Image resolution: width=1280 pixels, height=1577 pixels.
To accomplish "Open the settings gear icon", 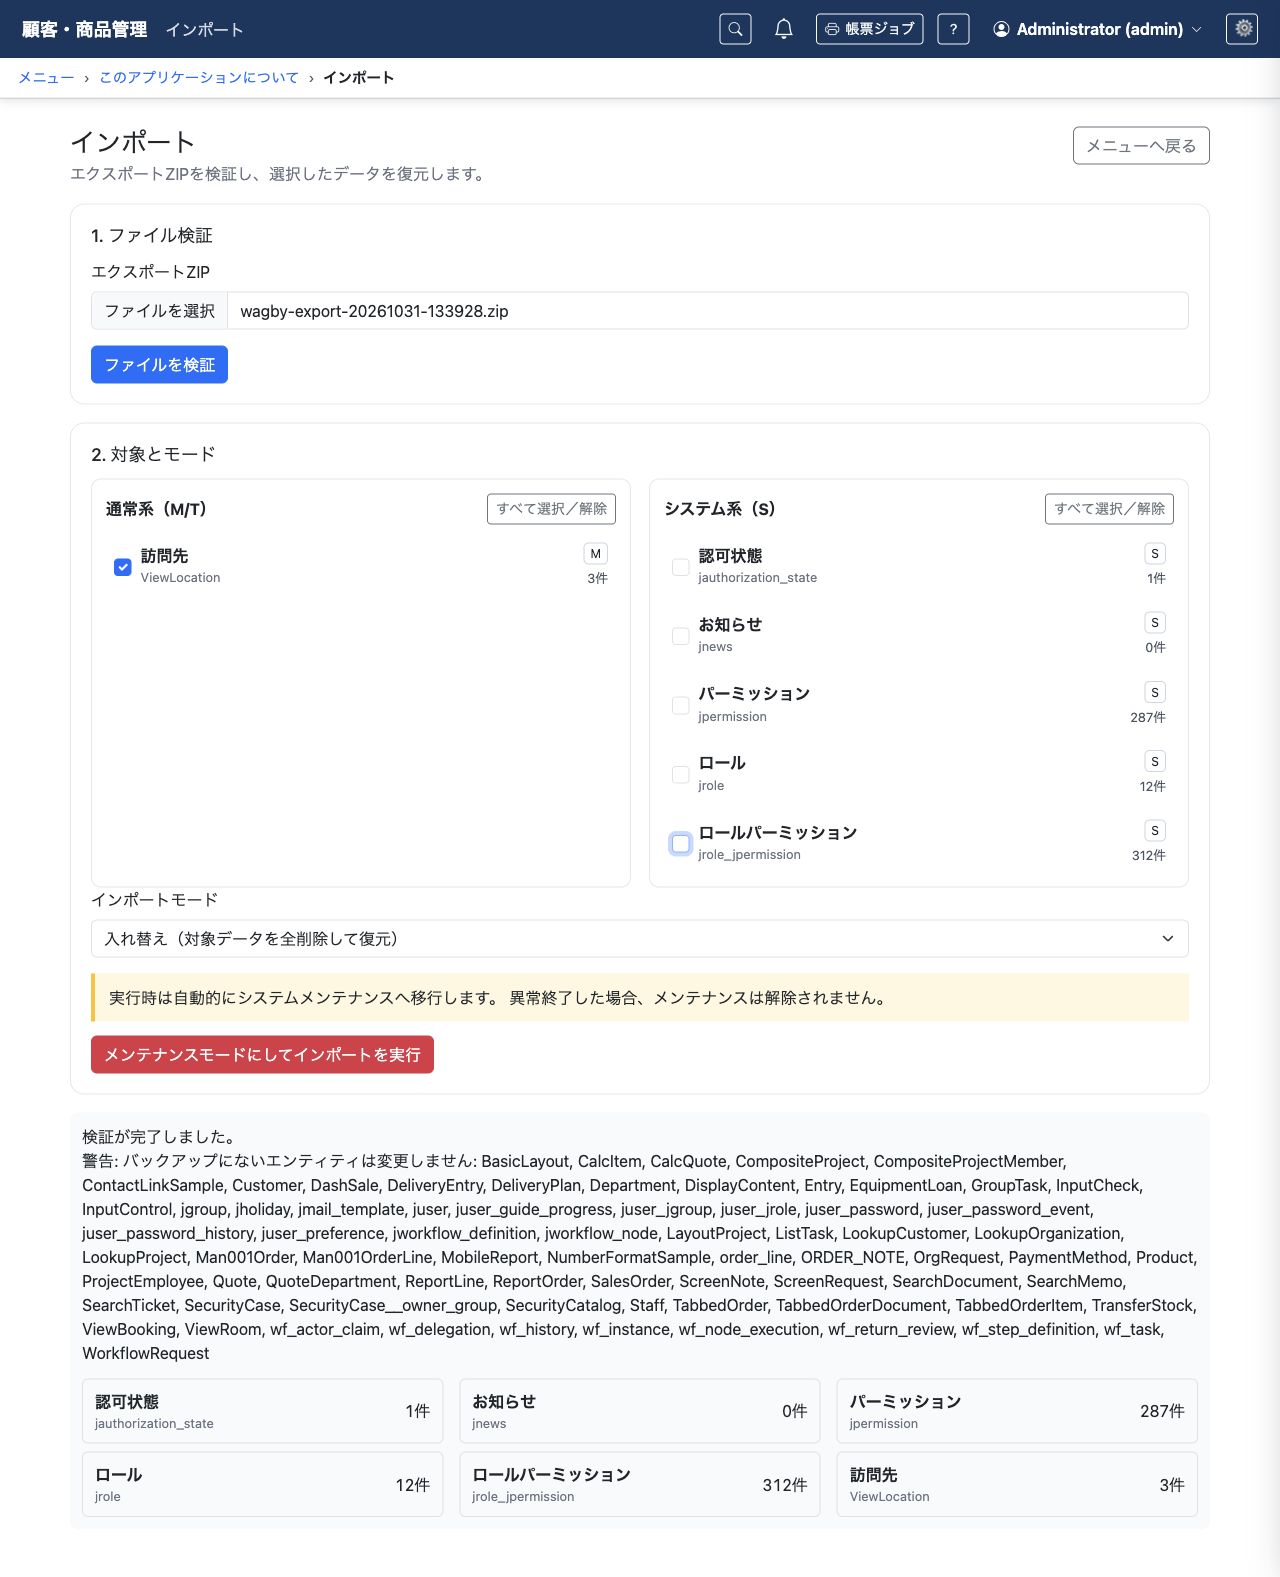I will [1242, 29].
